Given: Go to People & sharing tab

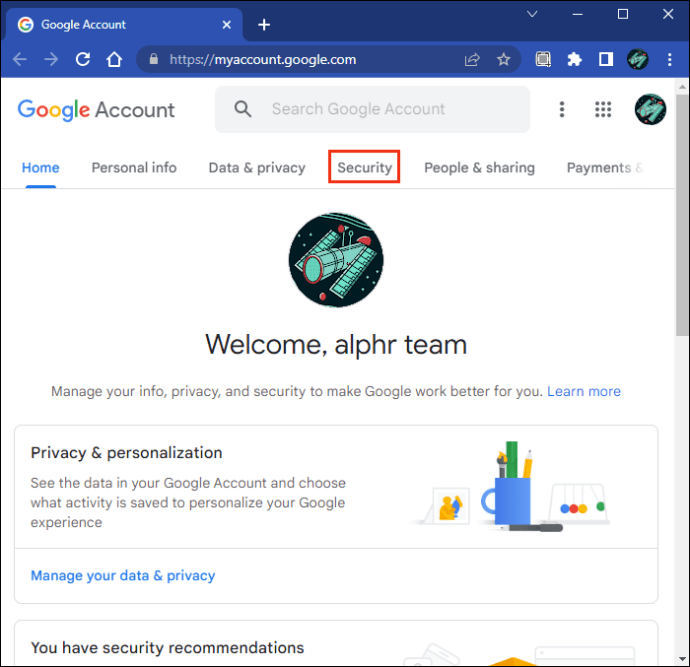Looking at the screenshot, I should coord(479,168).
